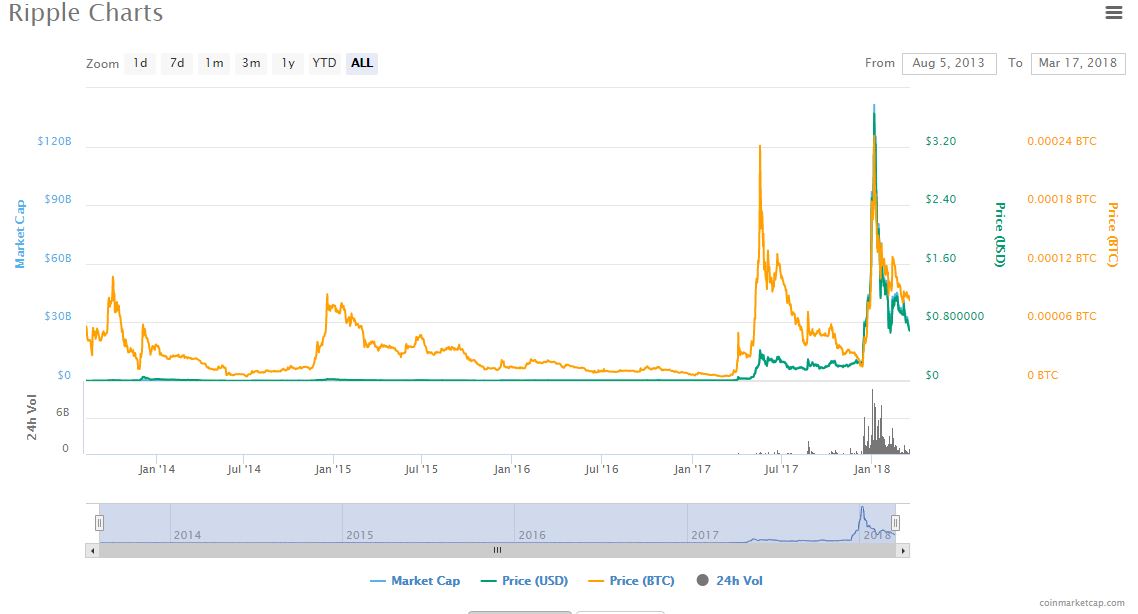Image resolution: width=1138 pixels, height=614 pixels.
Task: Toggle Market Cap series in legend
Action: (415, 581)
